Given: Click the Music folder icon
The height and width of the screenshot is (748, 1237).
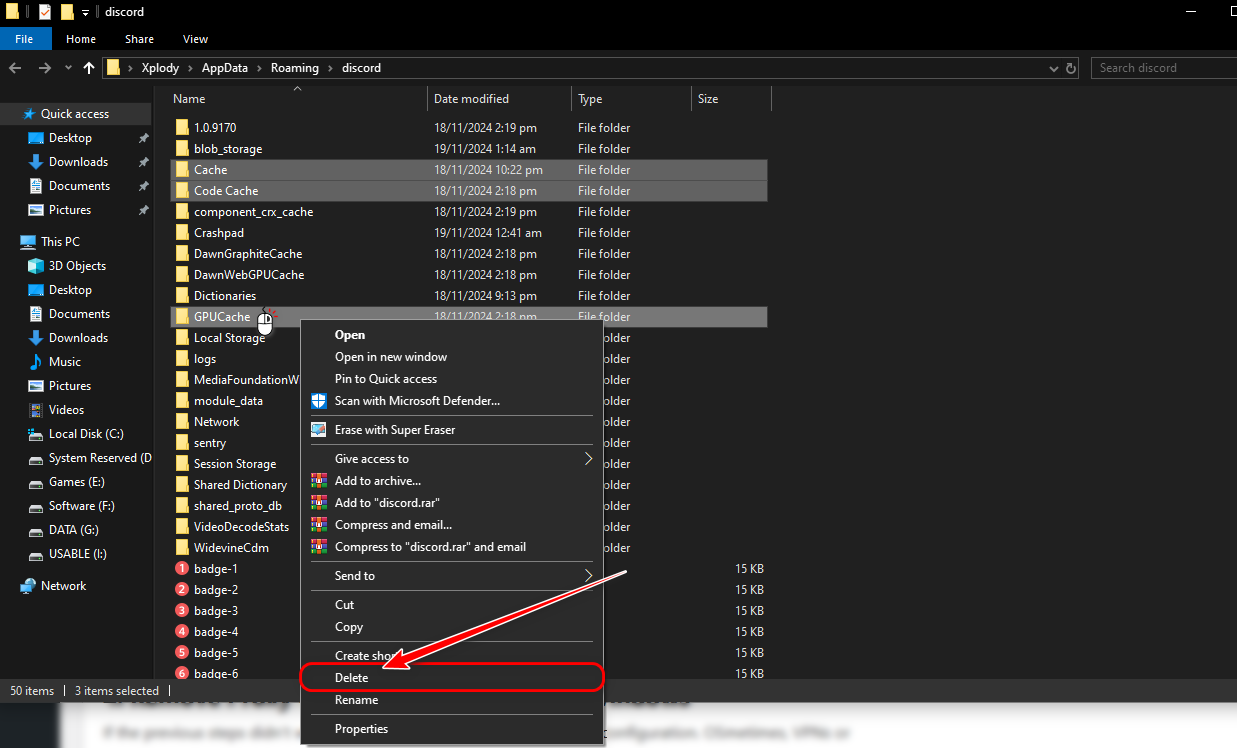Looking at the screenshot, I should coord(36,362).
